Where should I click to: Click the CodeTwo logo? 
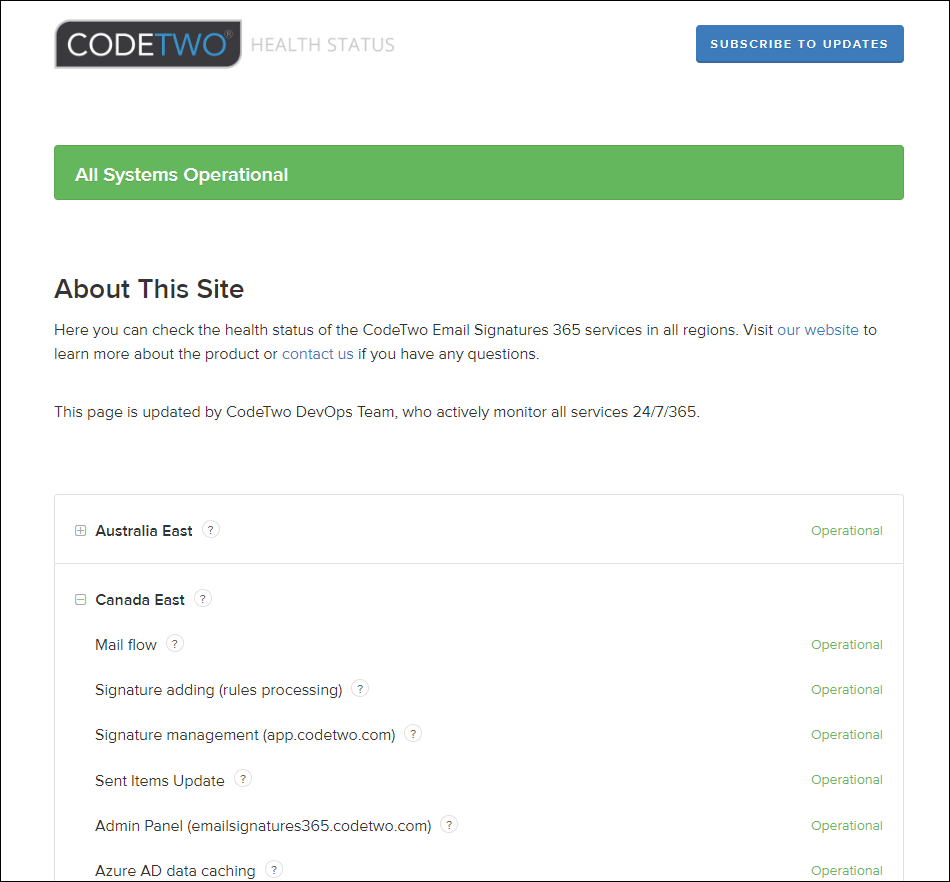[x=148, y=44]
